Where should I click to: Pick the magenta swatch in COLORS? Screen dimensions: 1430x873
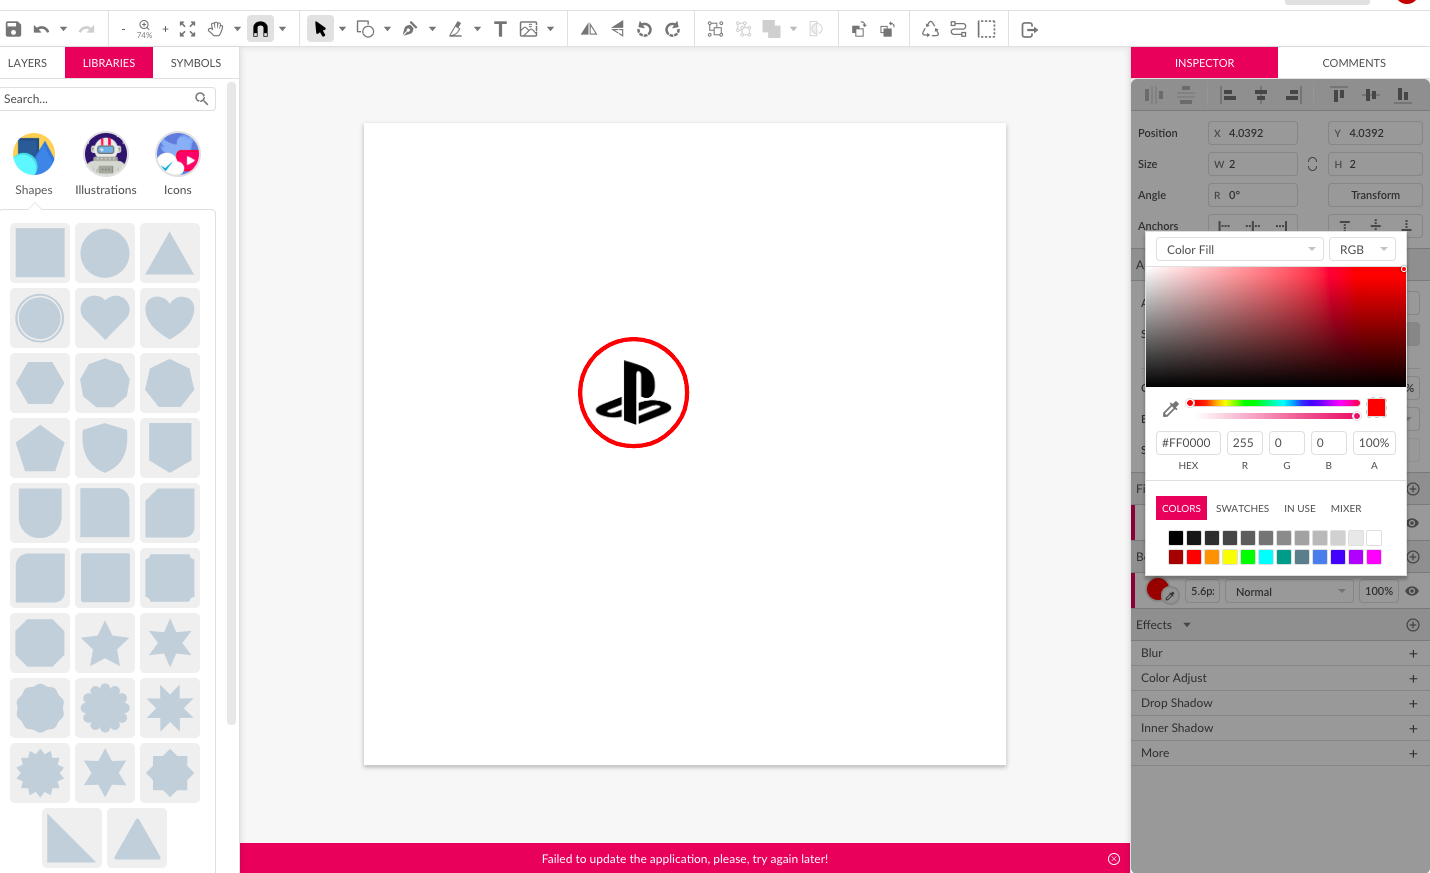point(1374,557)
